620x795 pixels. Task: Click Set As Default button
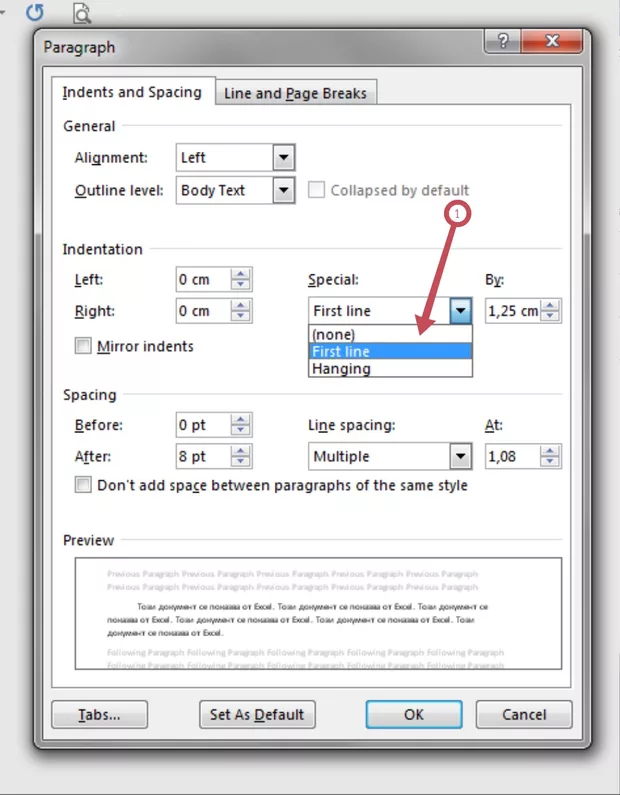coord(257,714)
